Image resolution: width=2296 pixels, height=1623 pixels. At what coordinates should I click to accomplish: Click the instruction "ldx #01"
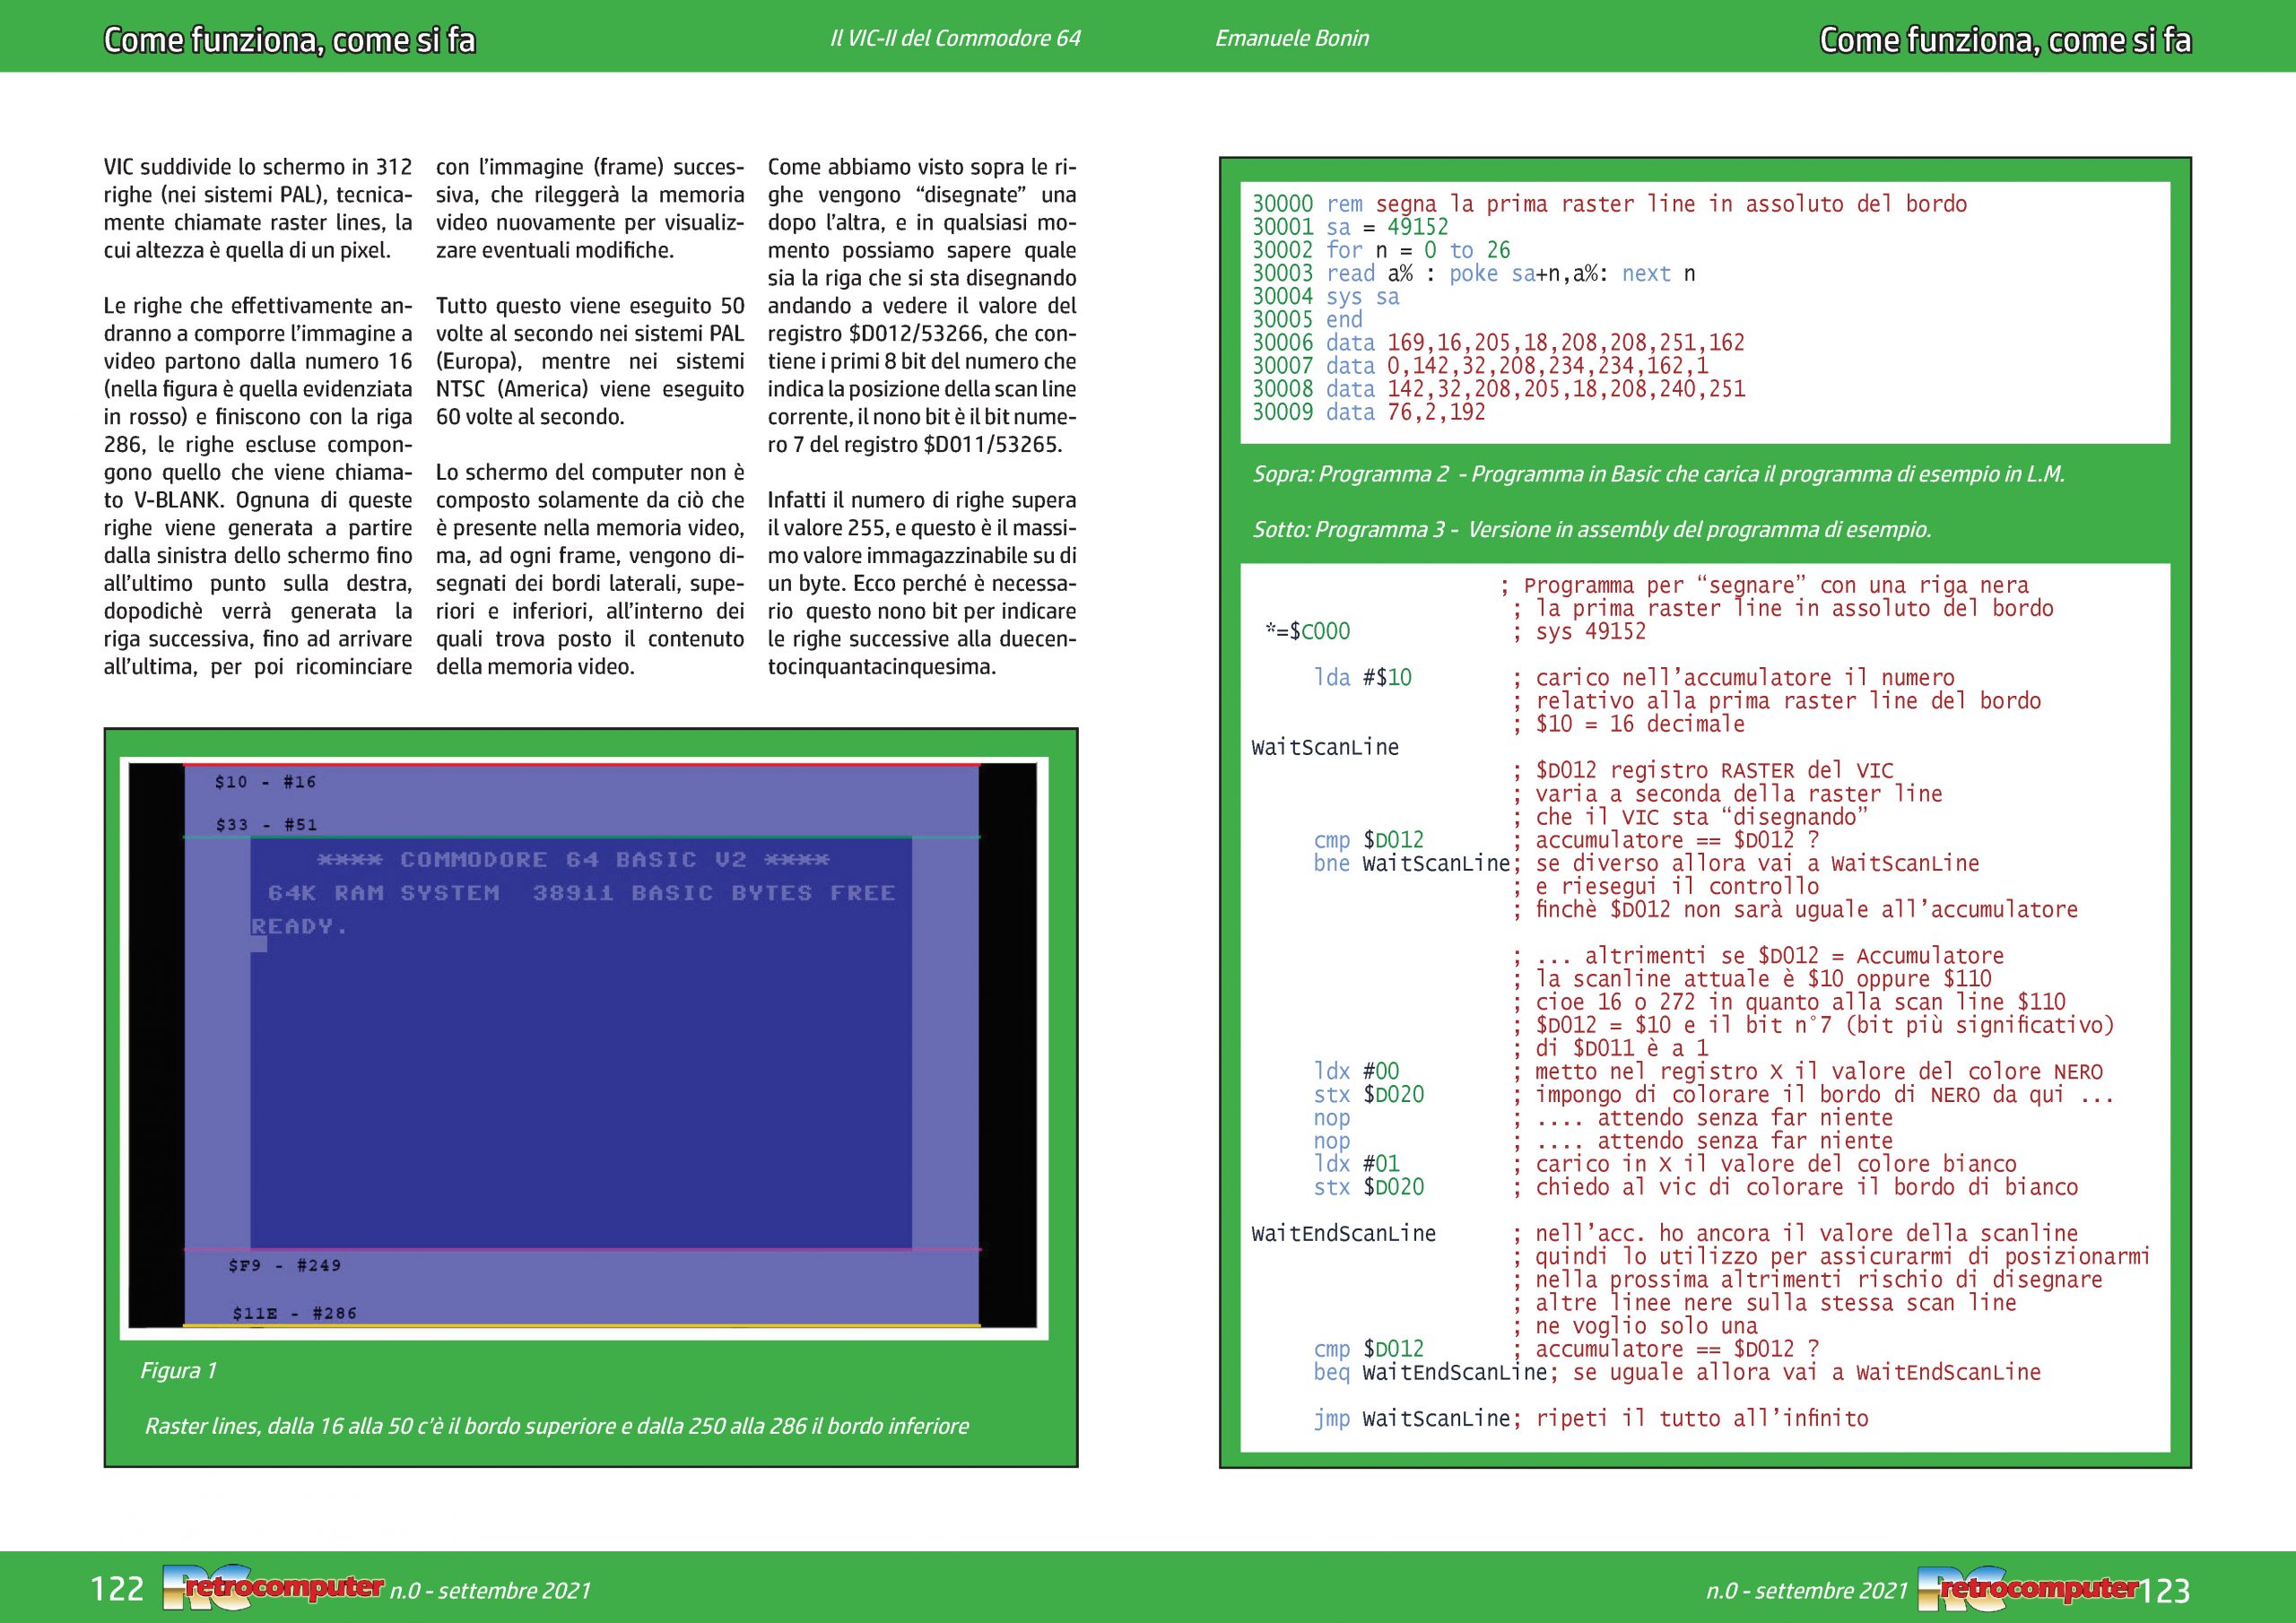(1356, 1164)
